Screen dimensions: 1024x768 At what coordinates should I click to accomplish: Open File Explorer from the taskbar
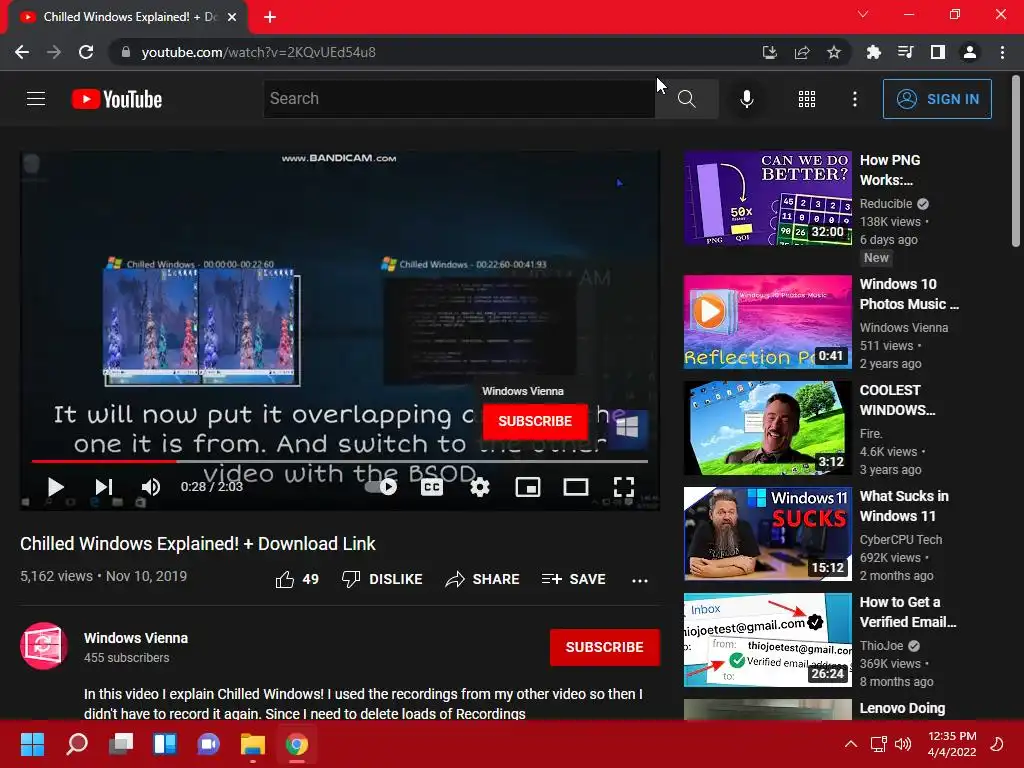[253, 744]
